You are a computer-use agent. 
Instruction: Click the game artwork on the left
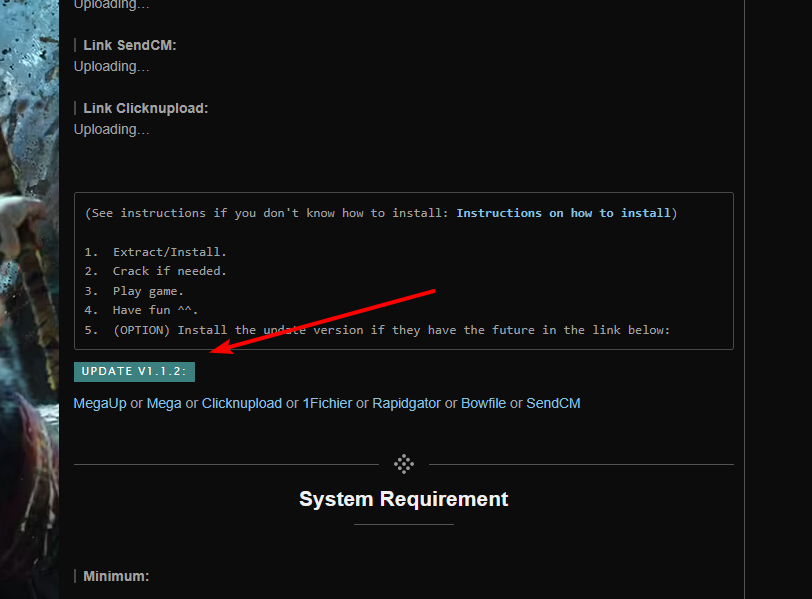tap(29, 300)
